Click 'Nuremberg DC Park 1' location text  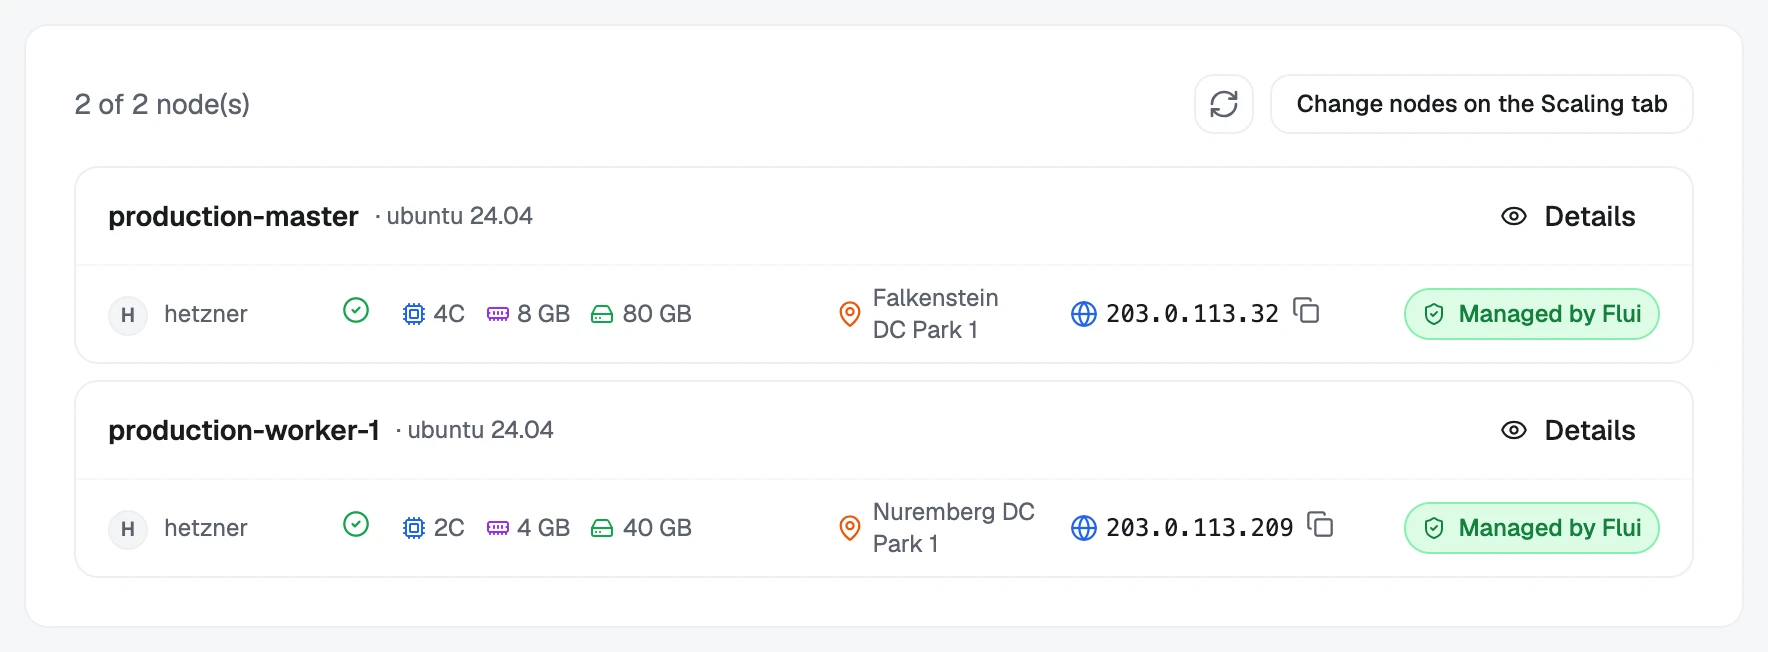[954, 528]
